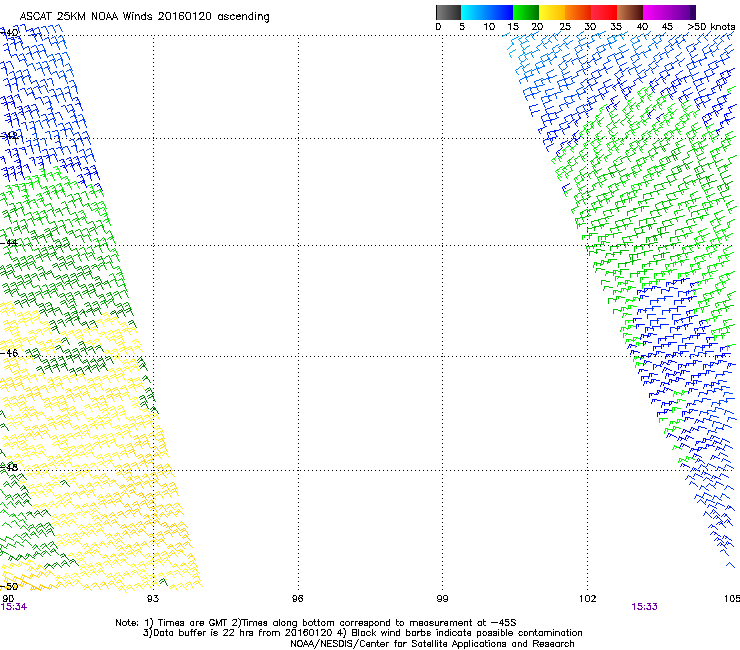740x650 pixels.
Task: Click the latitude label '-44'
Action: tap(9, 243)
